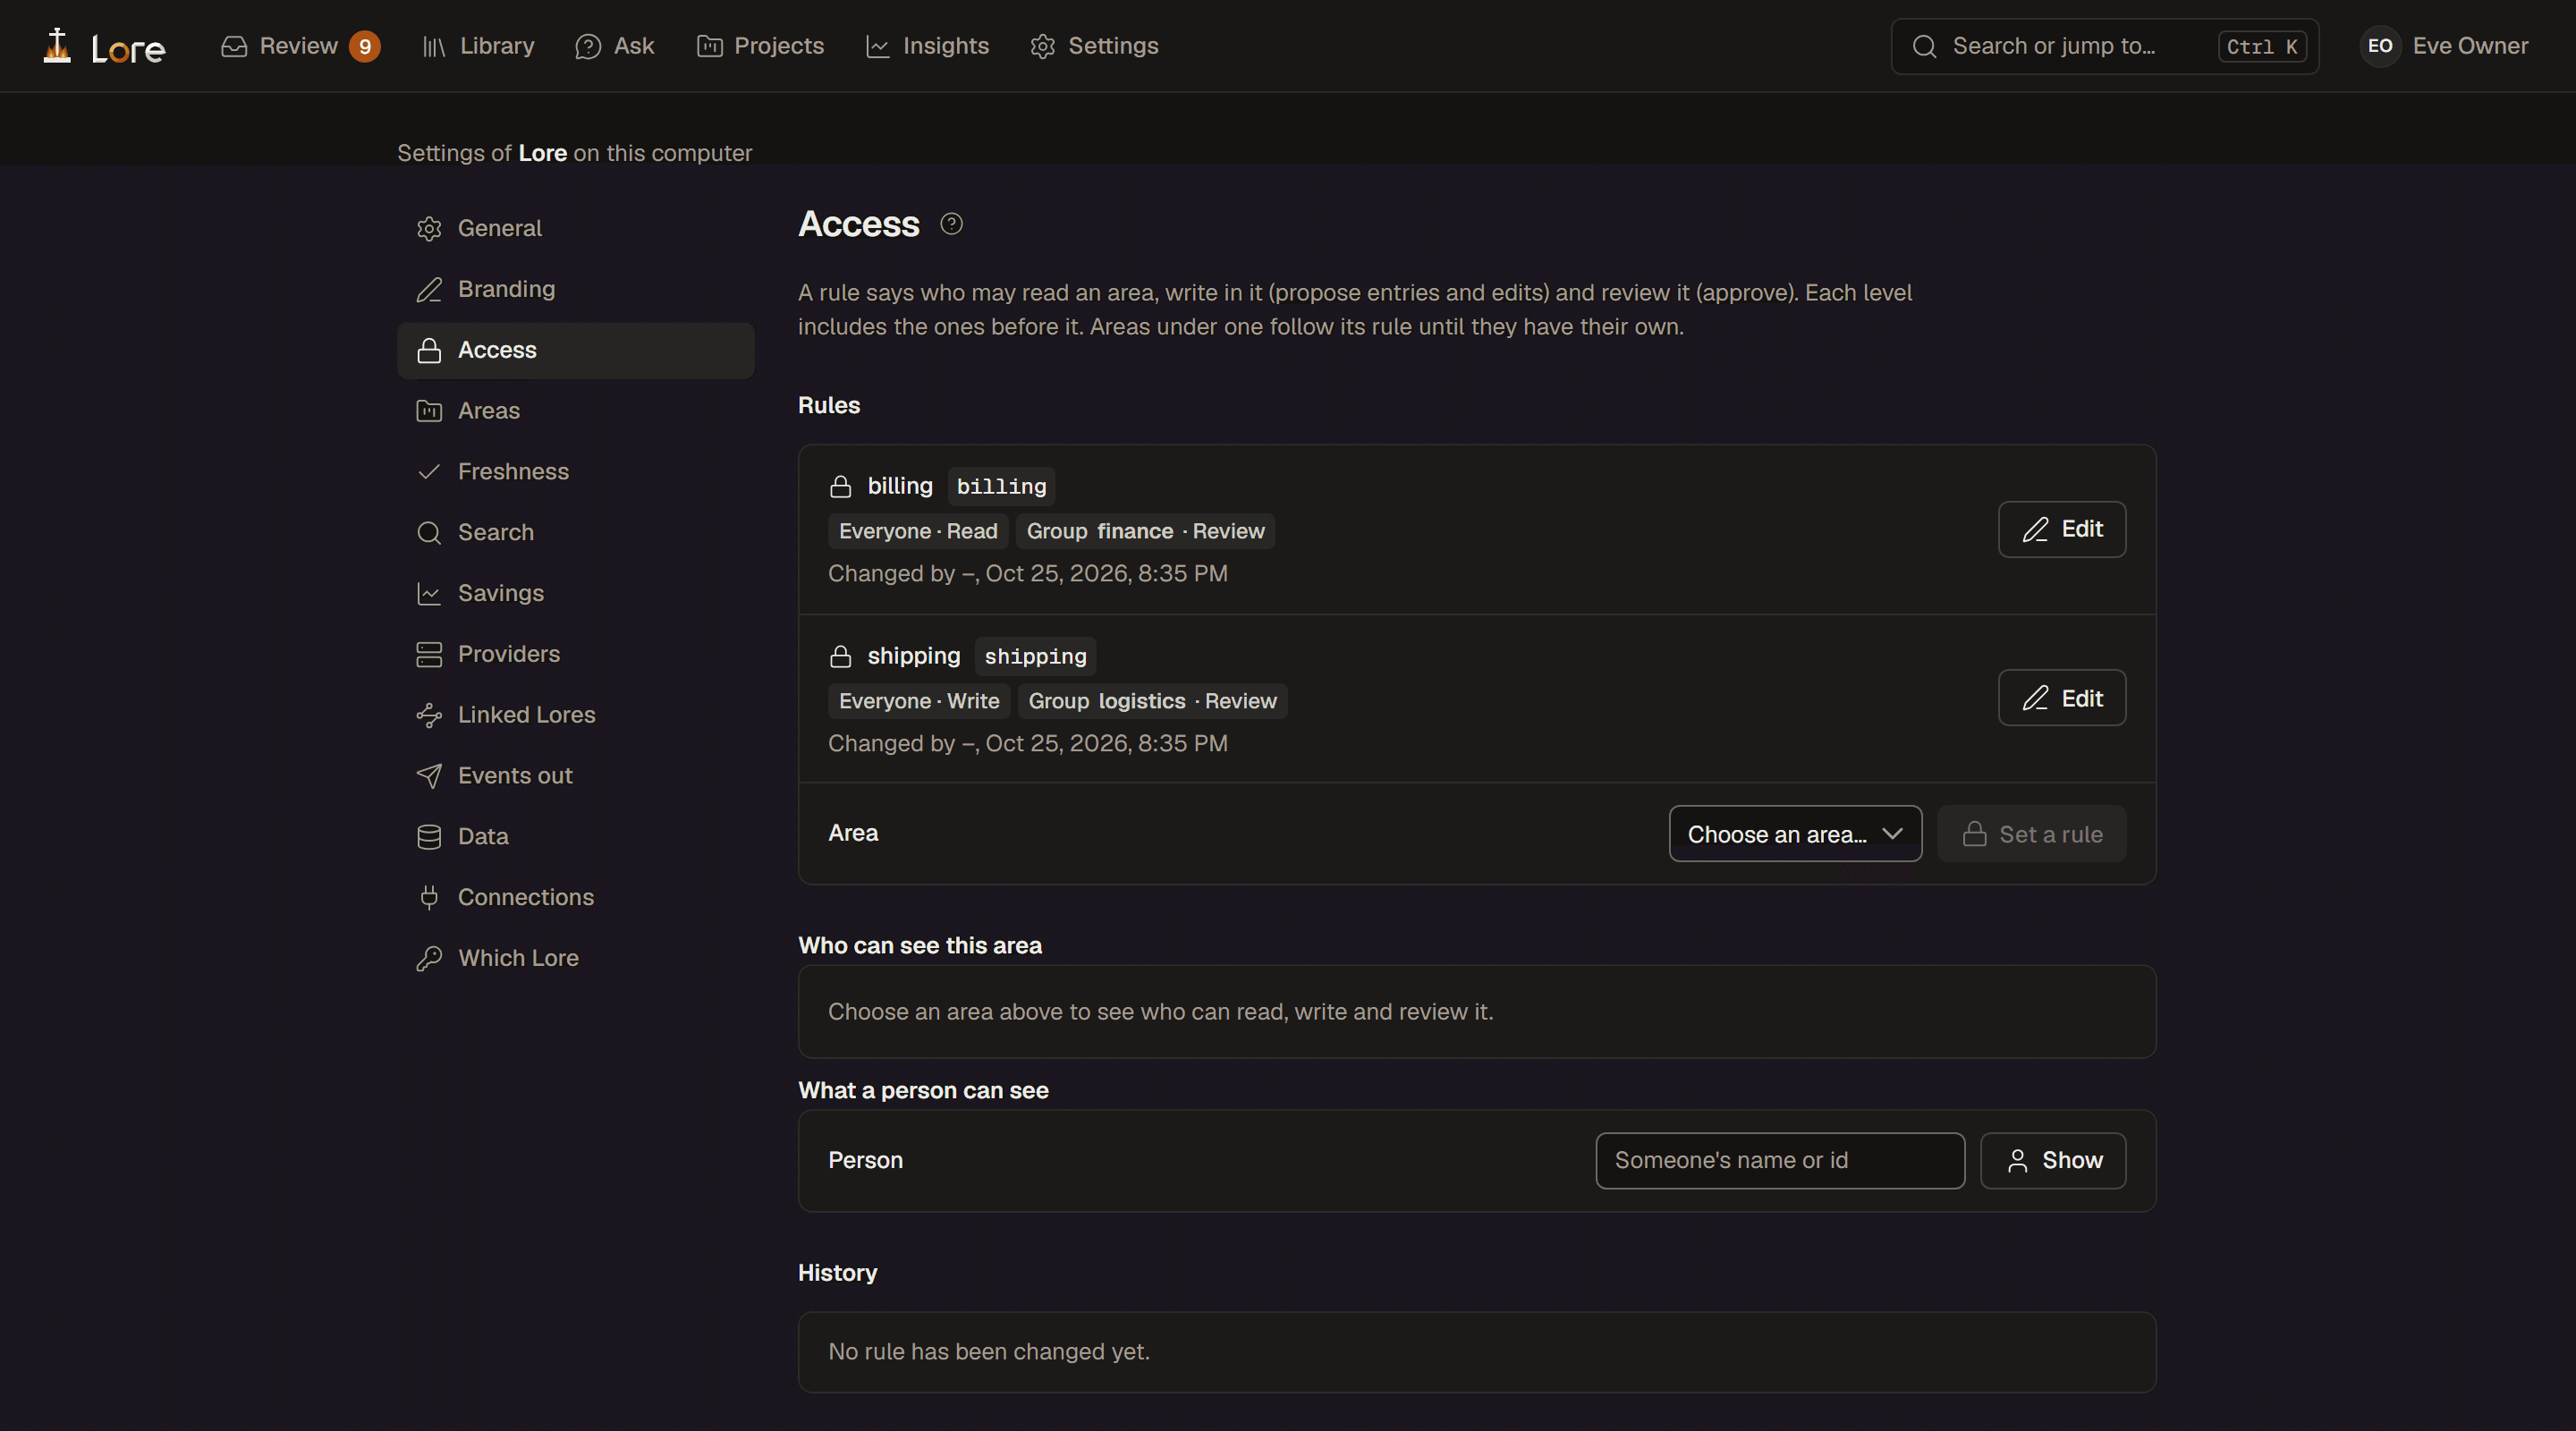
Task: Click the orange 9 review badge
Action: click(x=364, y=46)
